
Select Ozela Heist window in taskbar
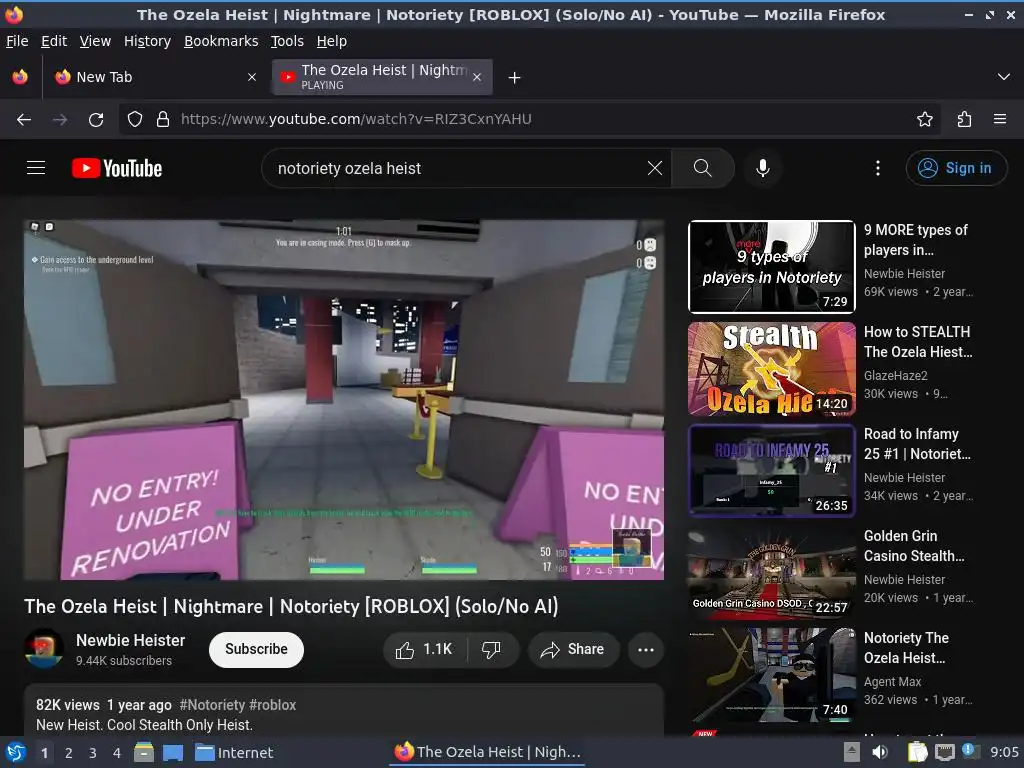488,752
